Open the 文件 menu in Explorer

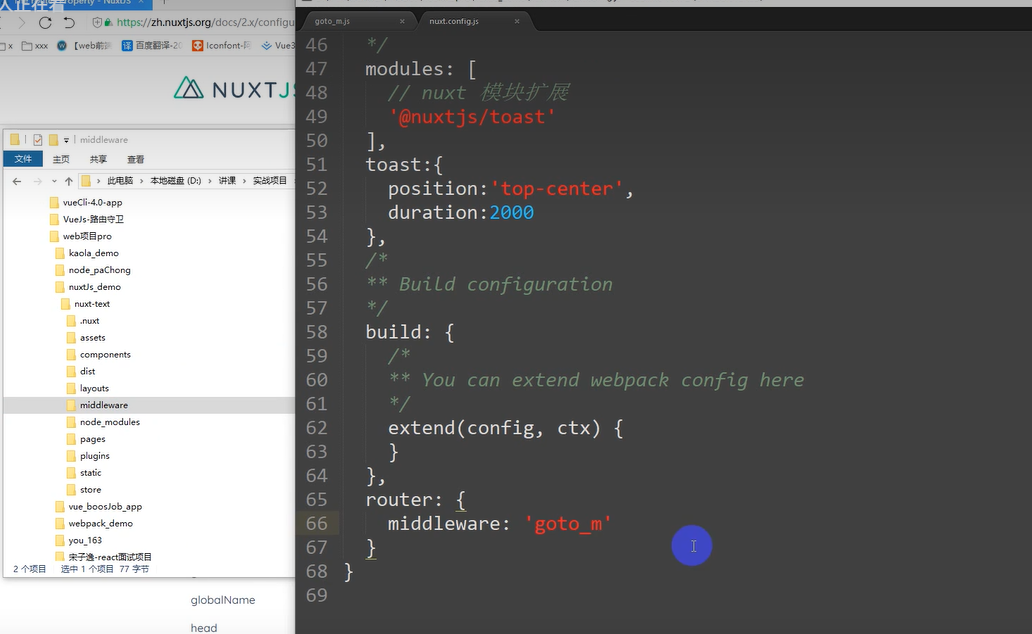pyautogui.click(x=23, y=159)
